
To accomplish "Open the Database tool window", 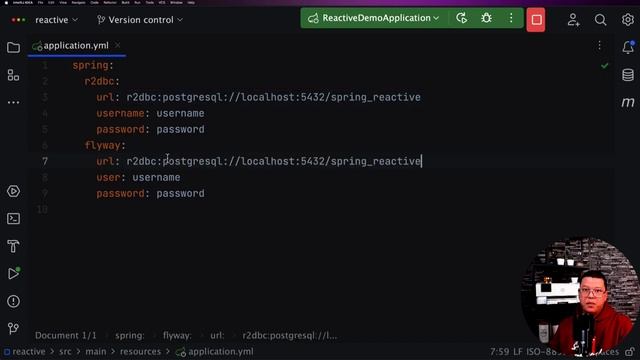I will [628, 75].
